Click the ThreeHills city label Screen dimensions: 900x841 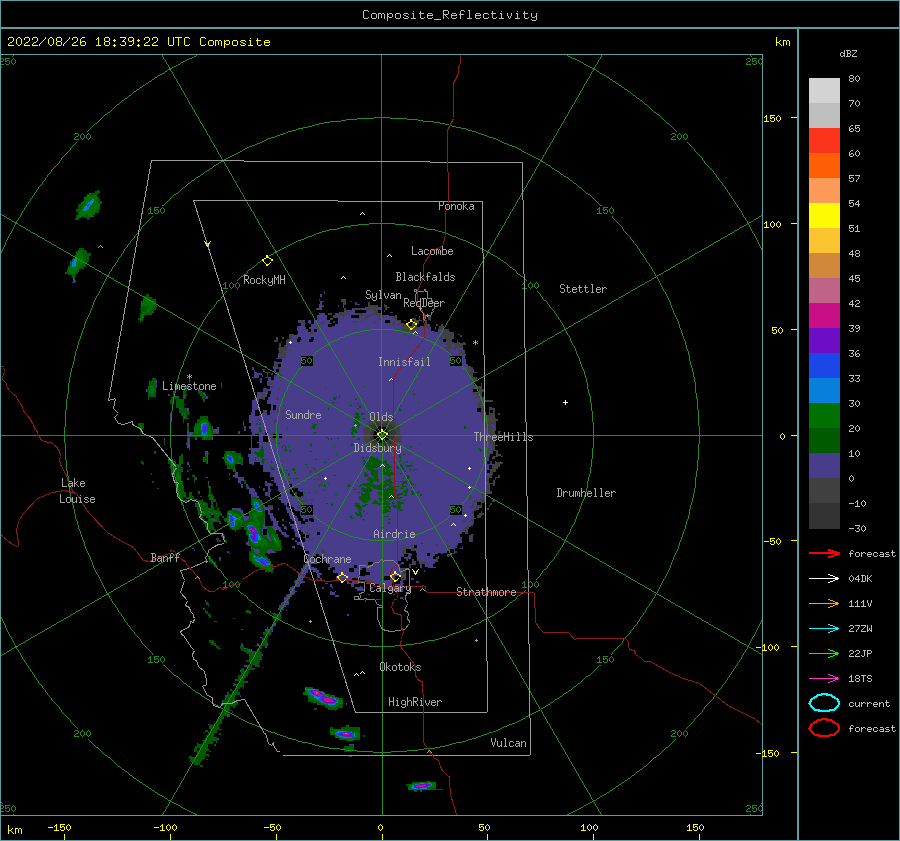(x=503, y=437)
